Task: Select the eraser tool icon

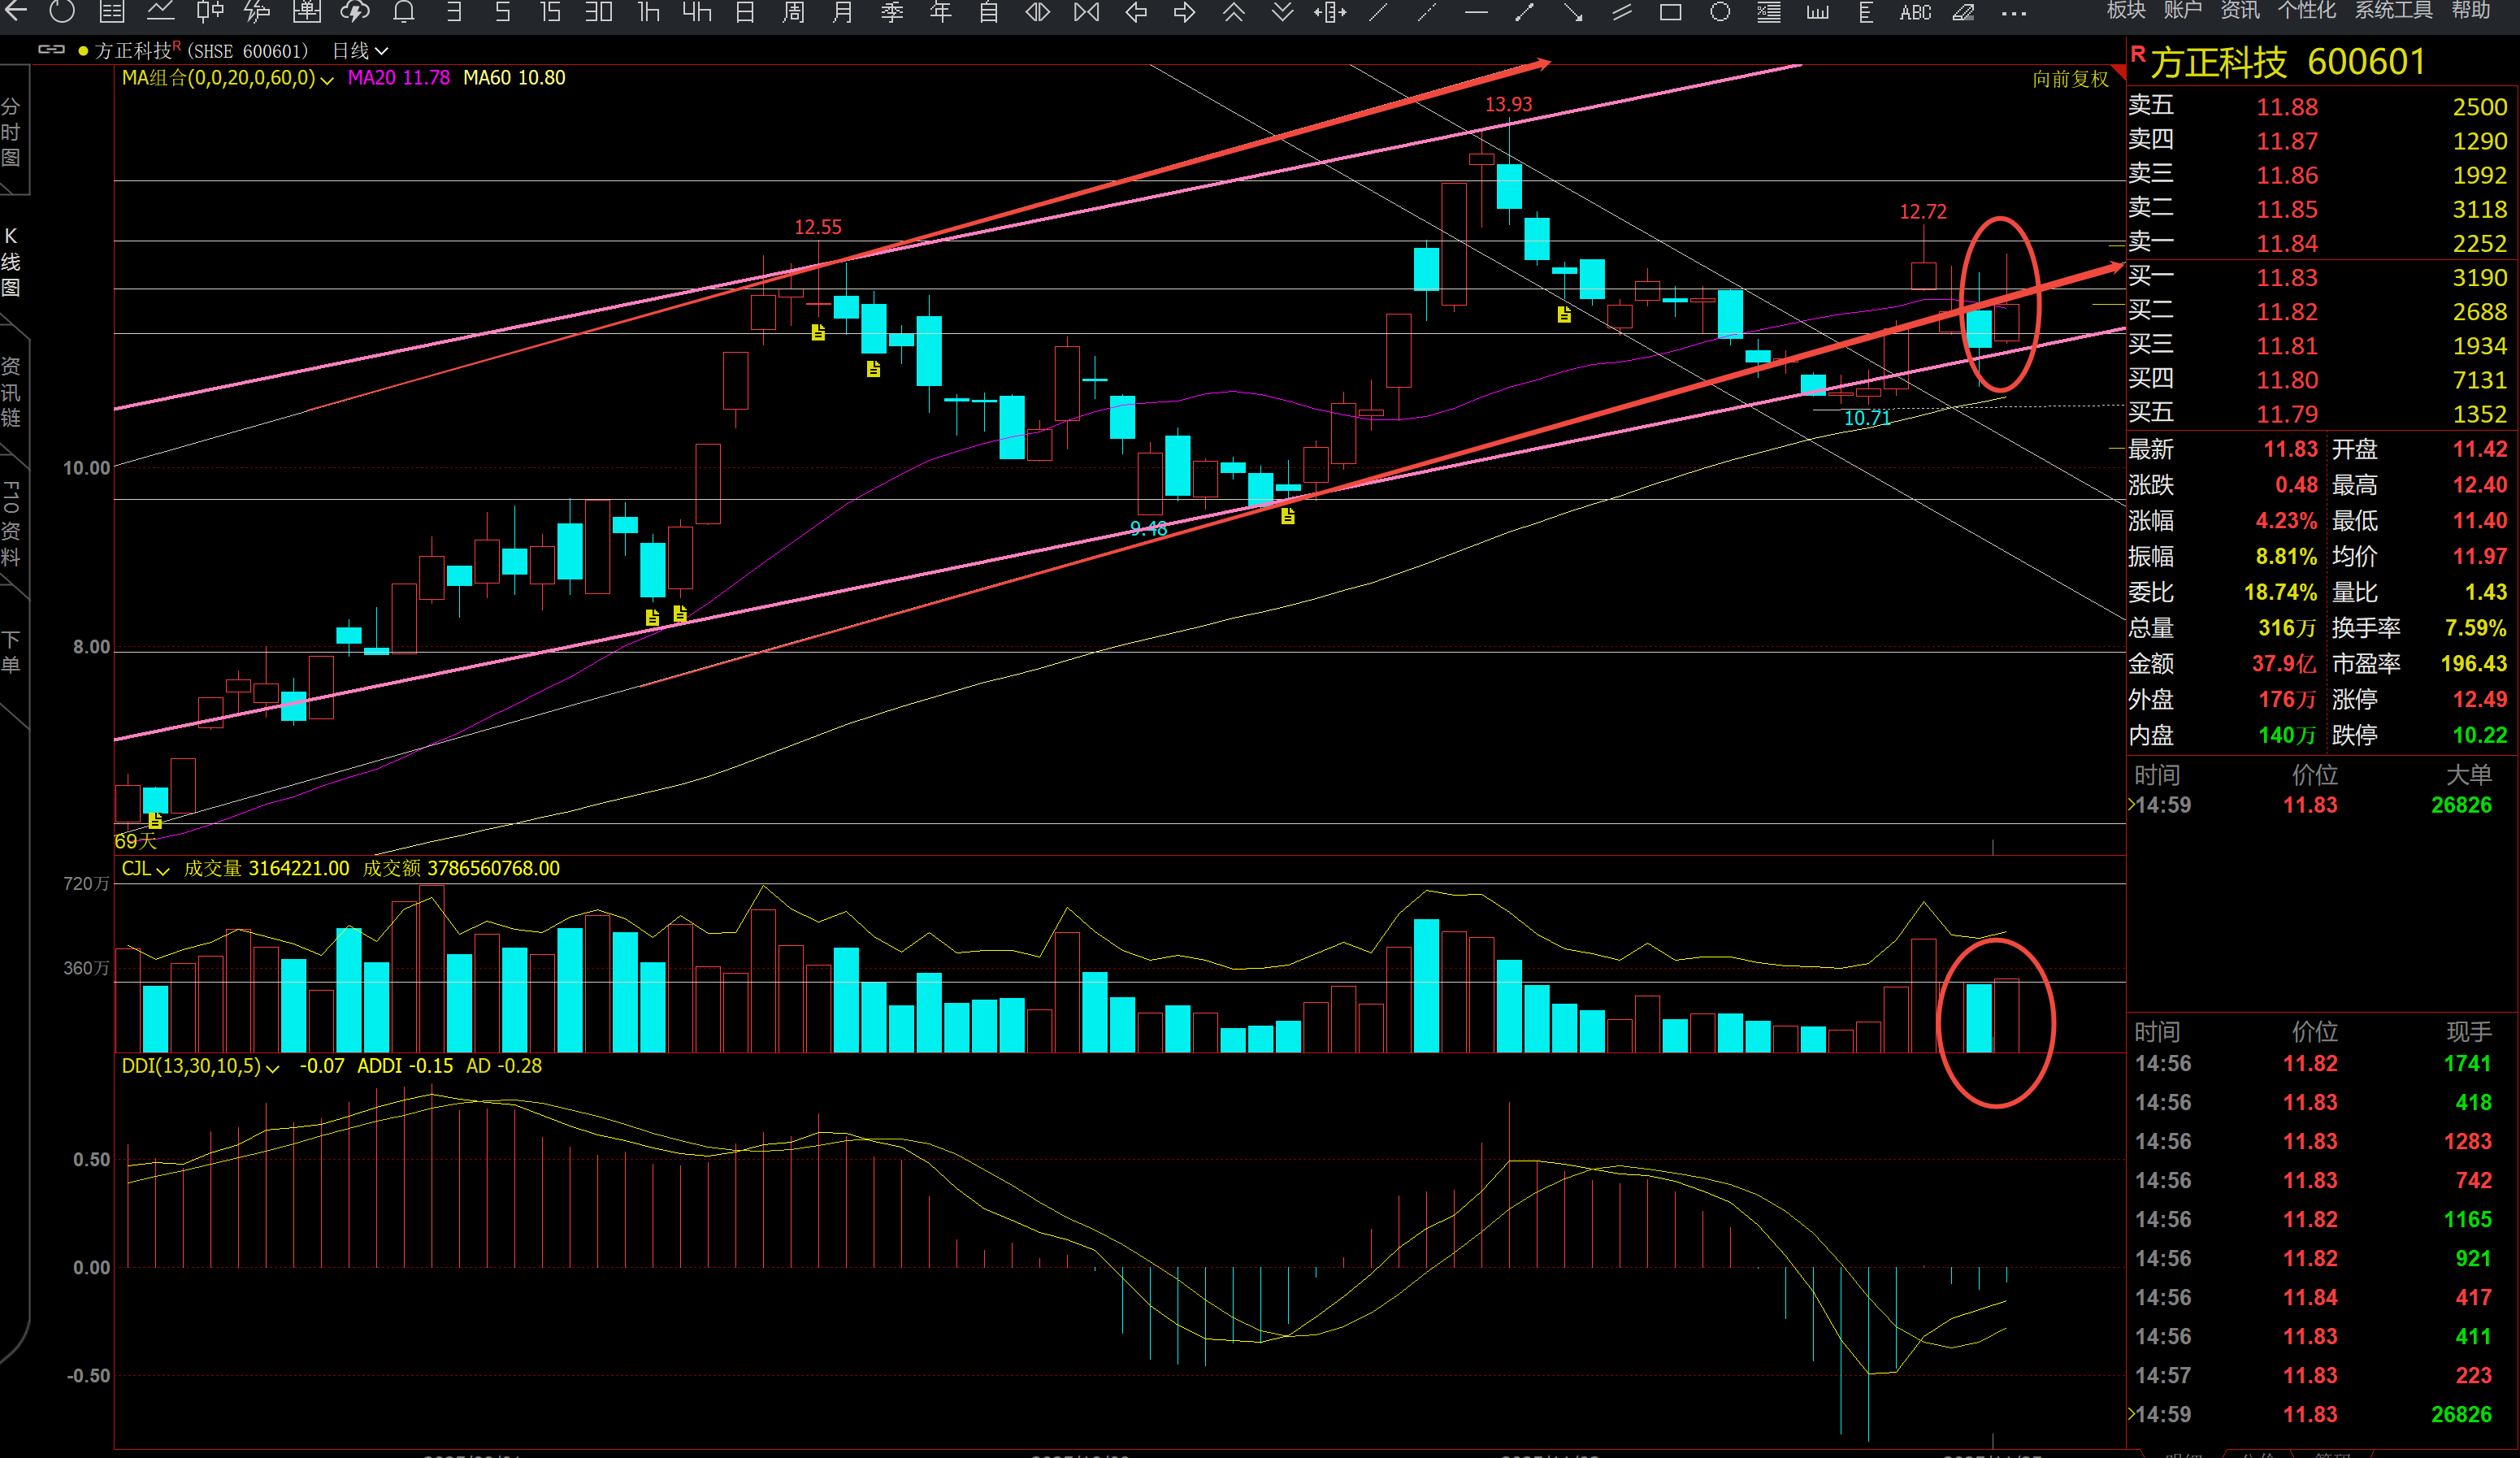Action: [1963, 12]
